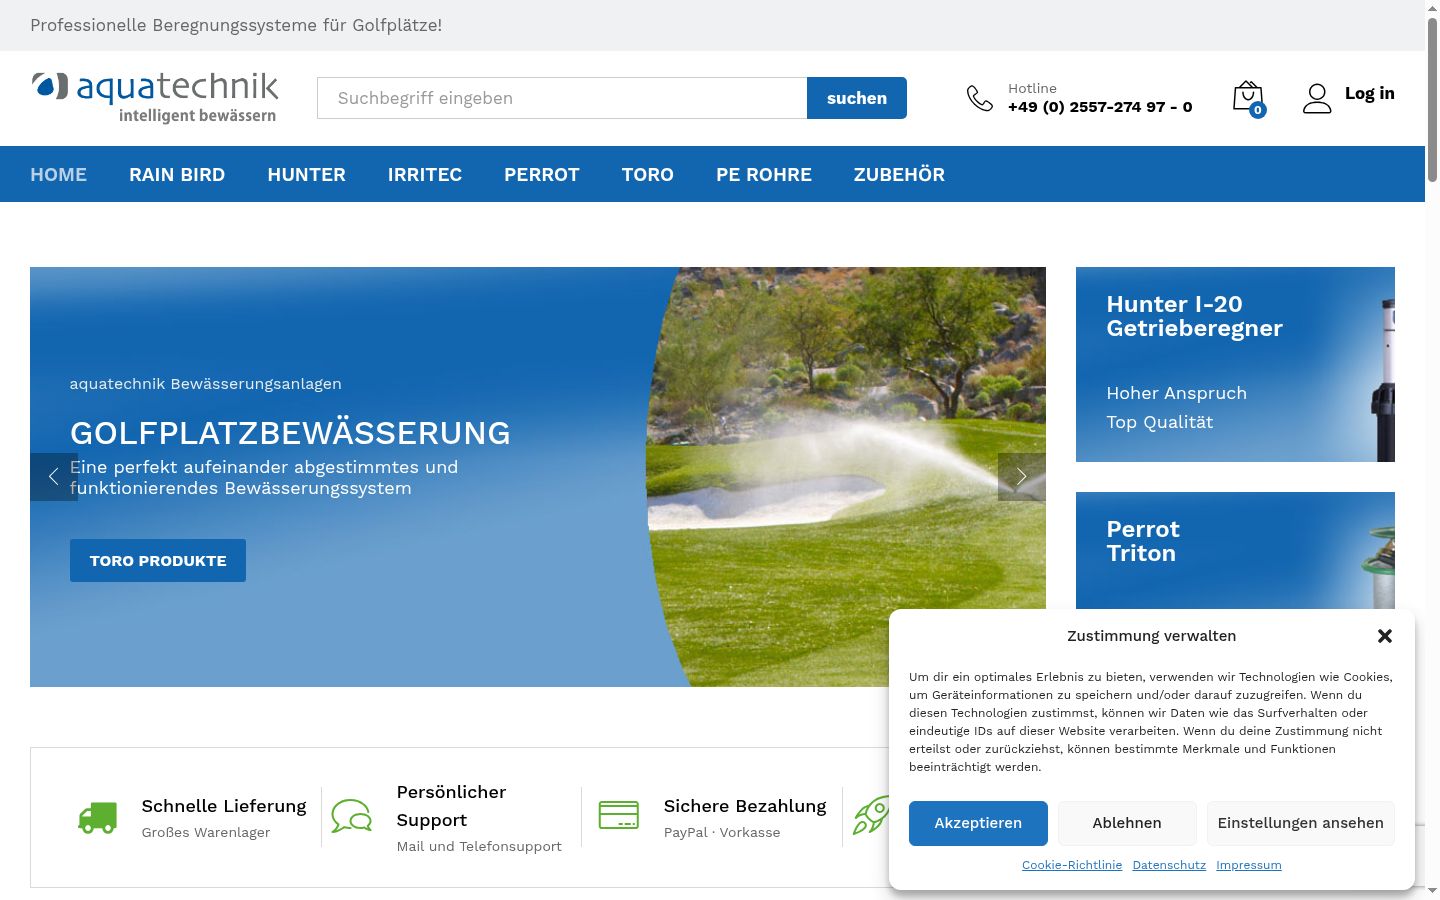Accept cookies with Akzeptieren
The height and width of the screenshot is (900, 1440).
[x=978, y=823]
